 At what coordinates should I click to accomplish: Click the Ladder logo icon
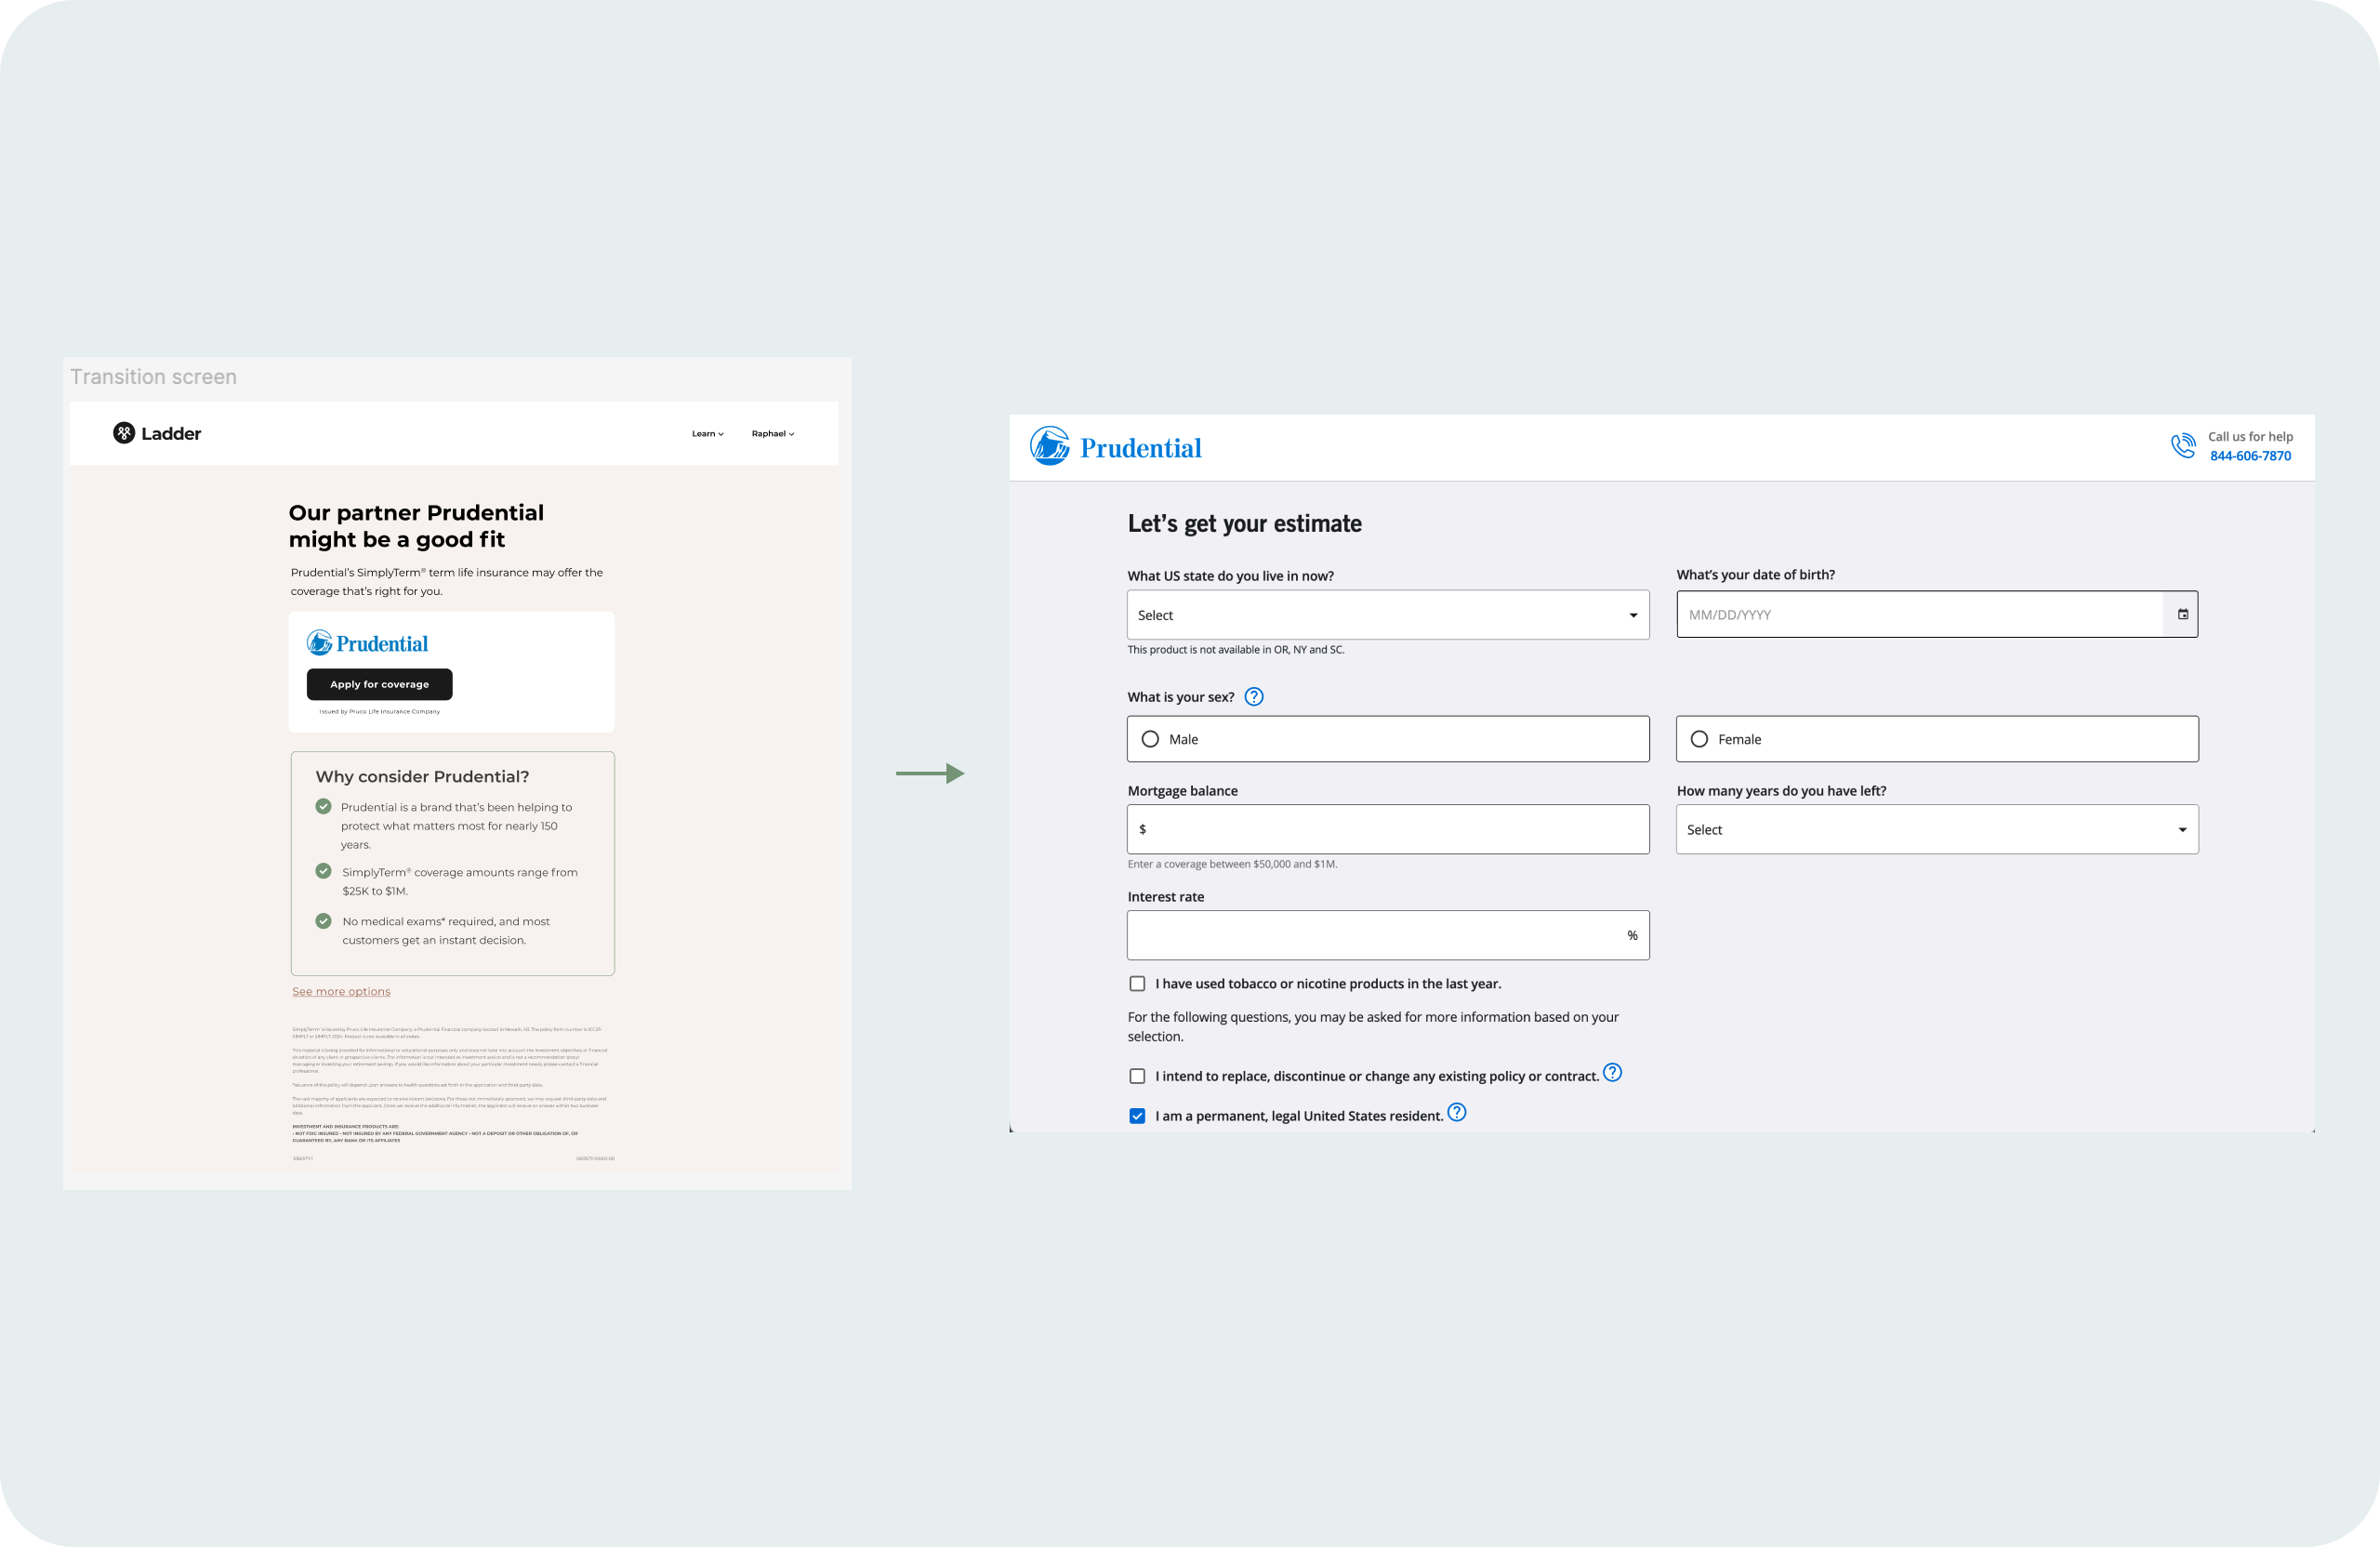(124, 433)
